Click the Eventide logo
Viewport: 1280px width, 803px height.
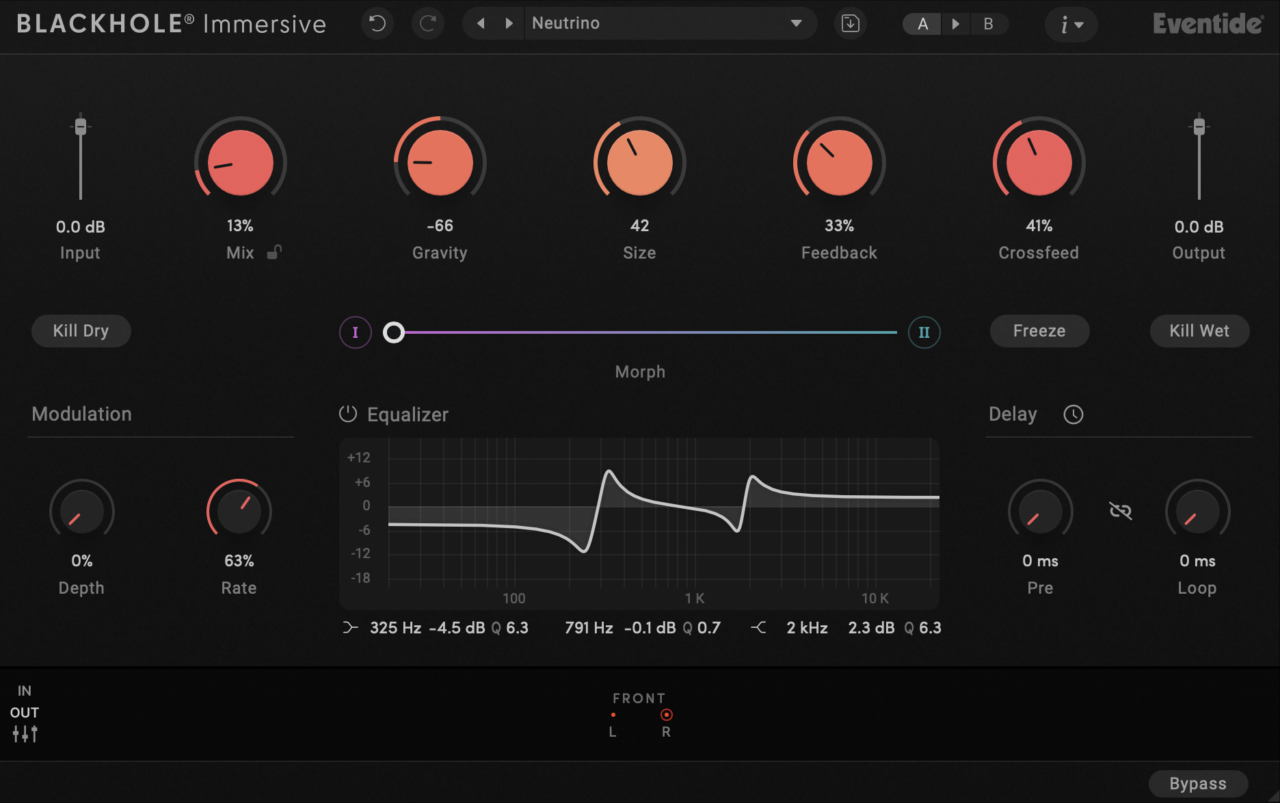tap(1207, 23)
